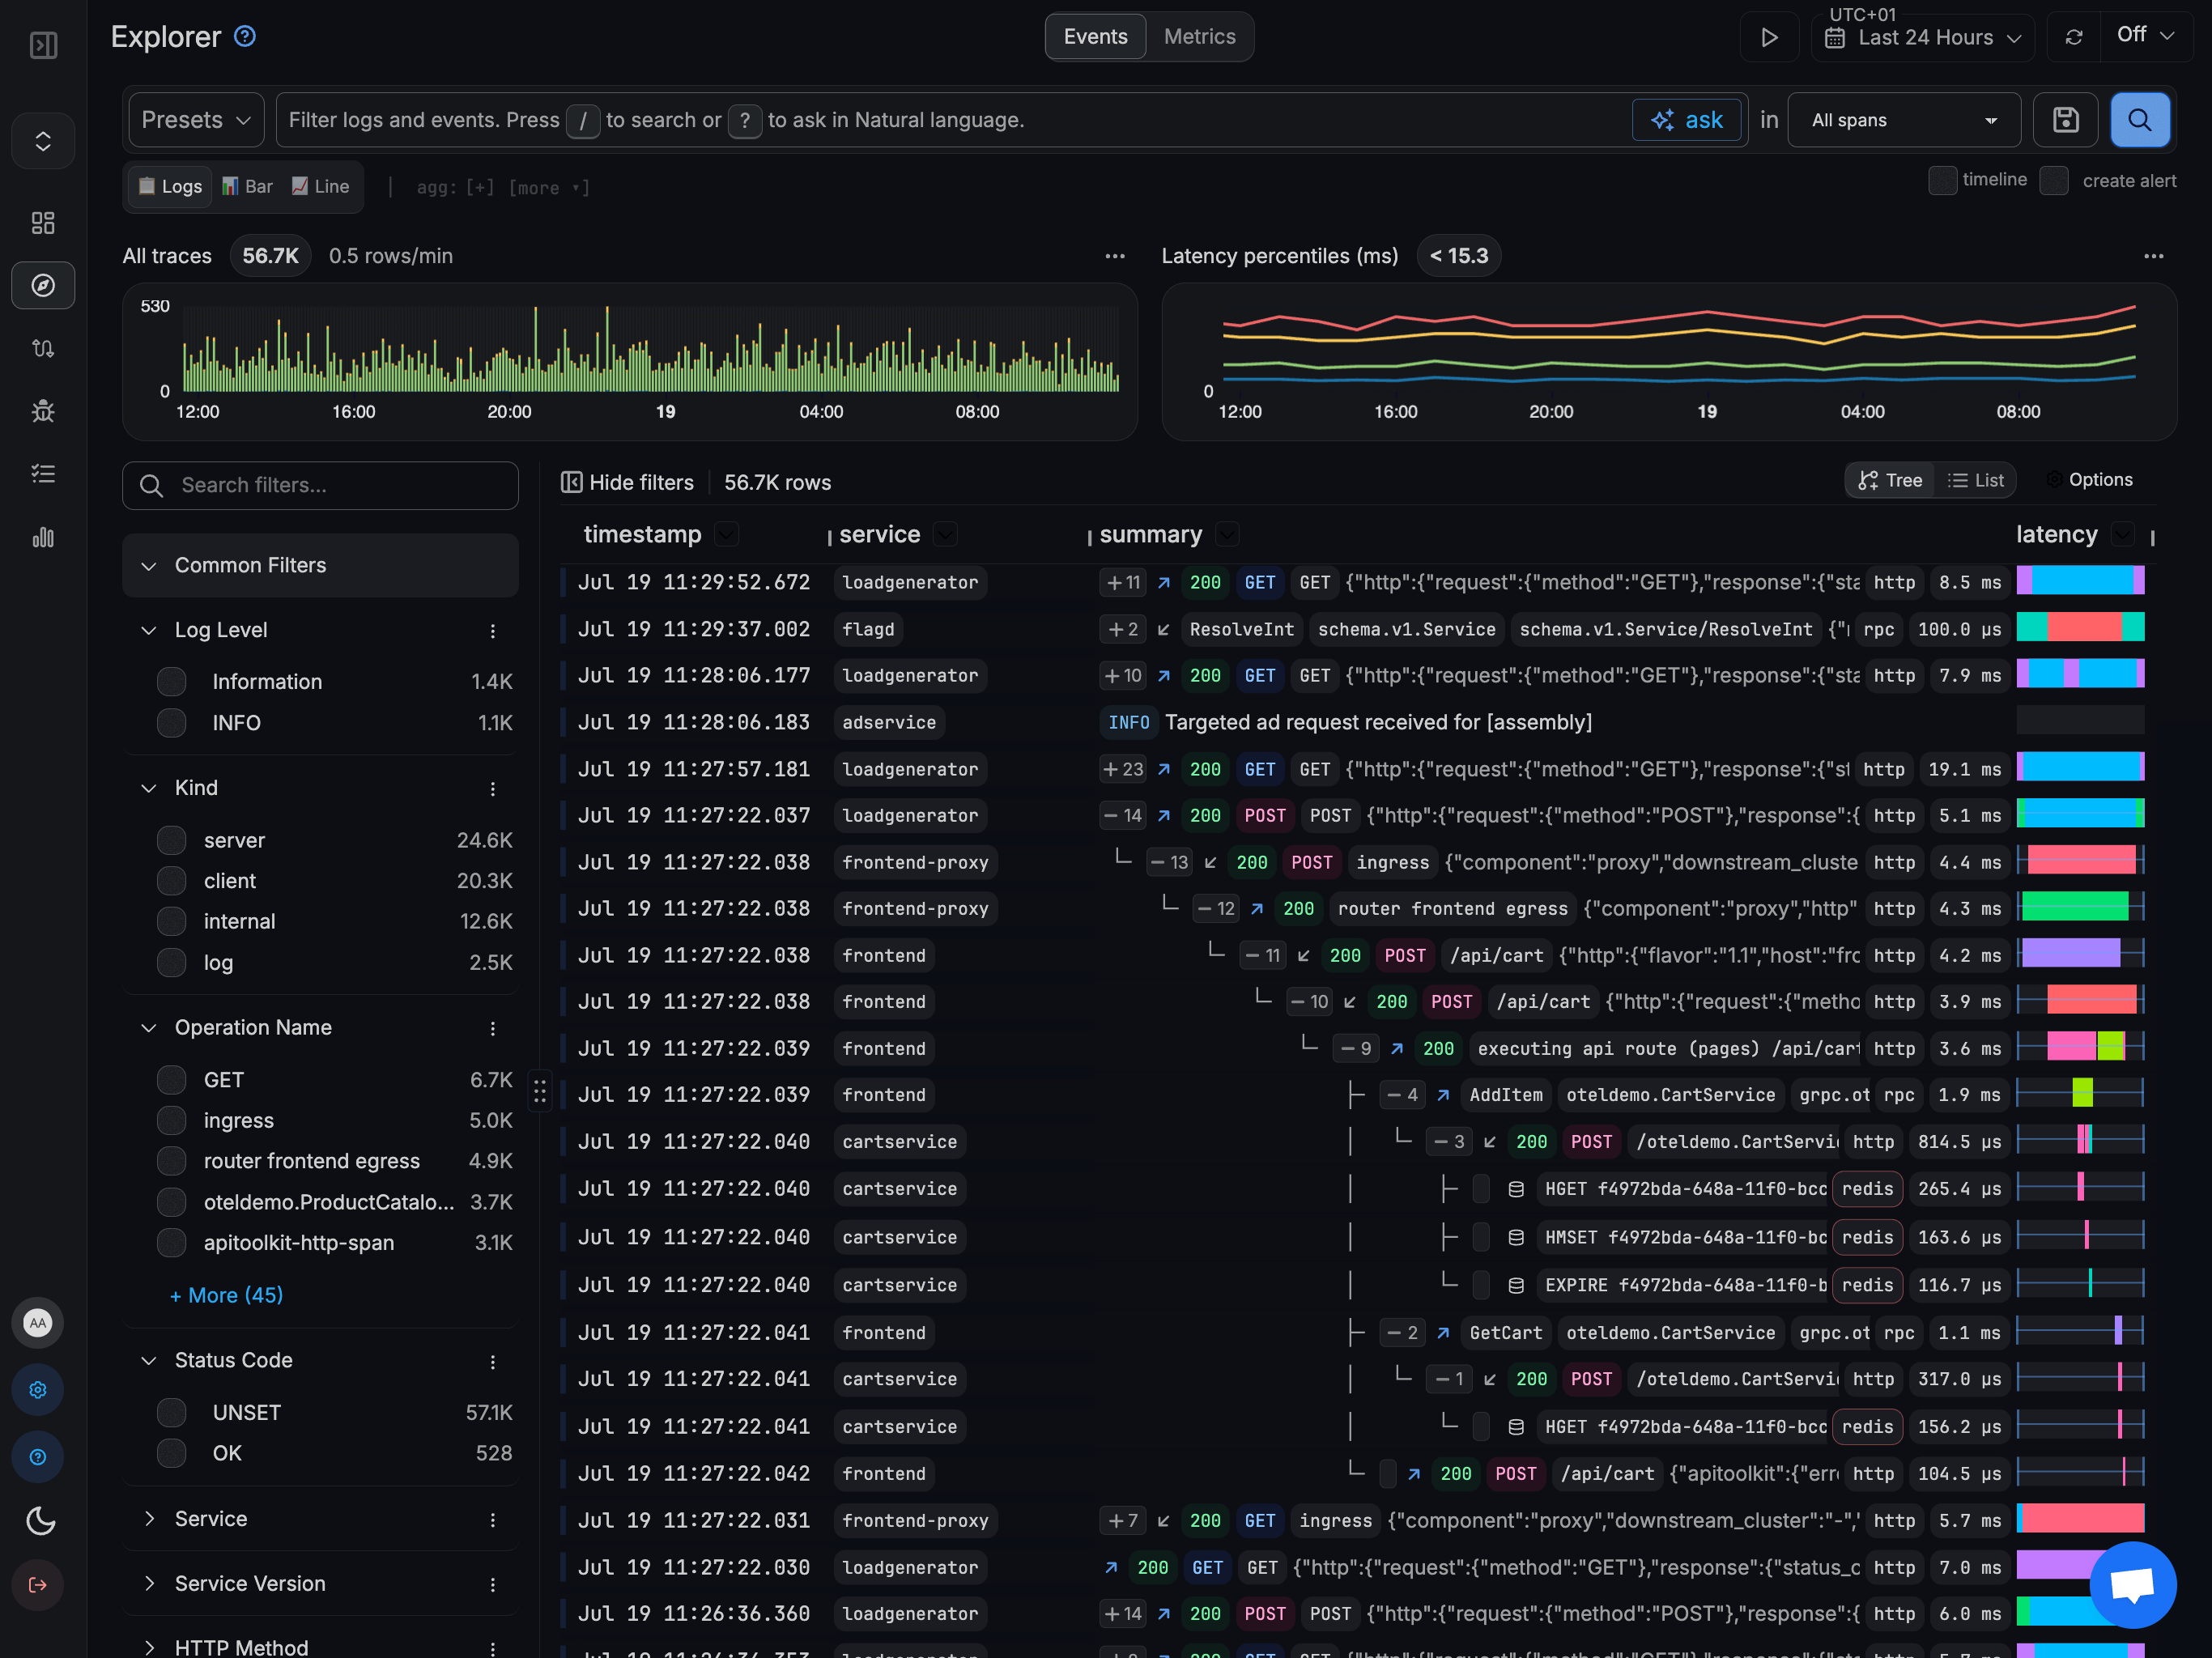Viewport: 2212px width, 1658px height.
Task: Click the refresh icon in top bar
Action: pos(2074,37)
